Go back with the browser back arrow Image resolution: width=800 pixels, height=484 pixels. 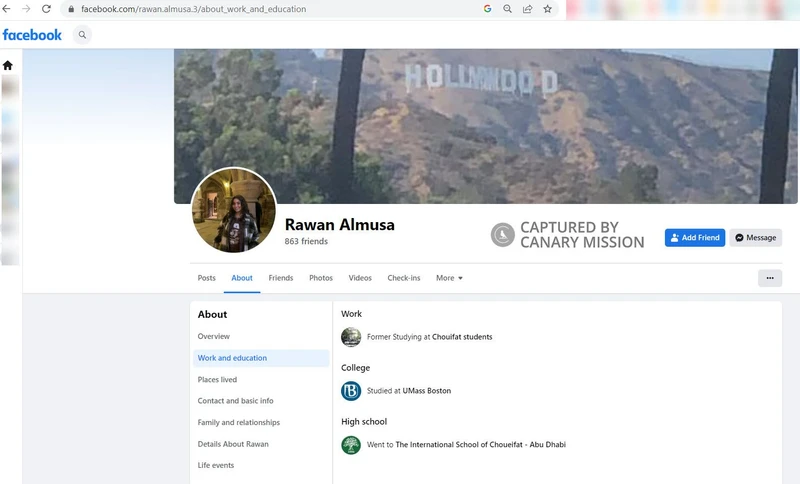[7, 9]
